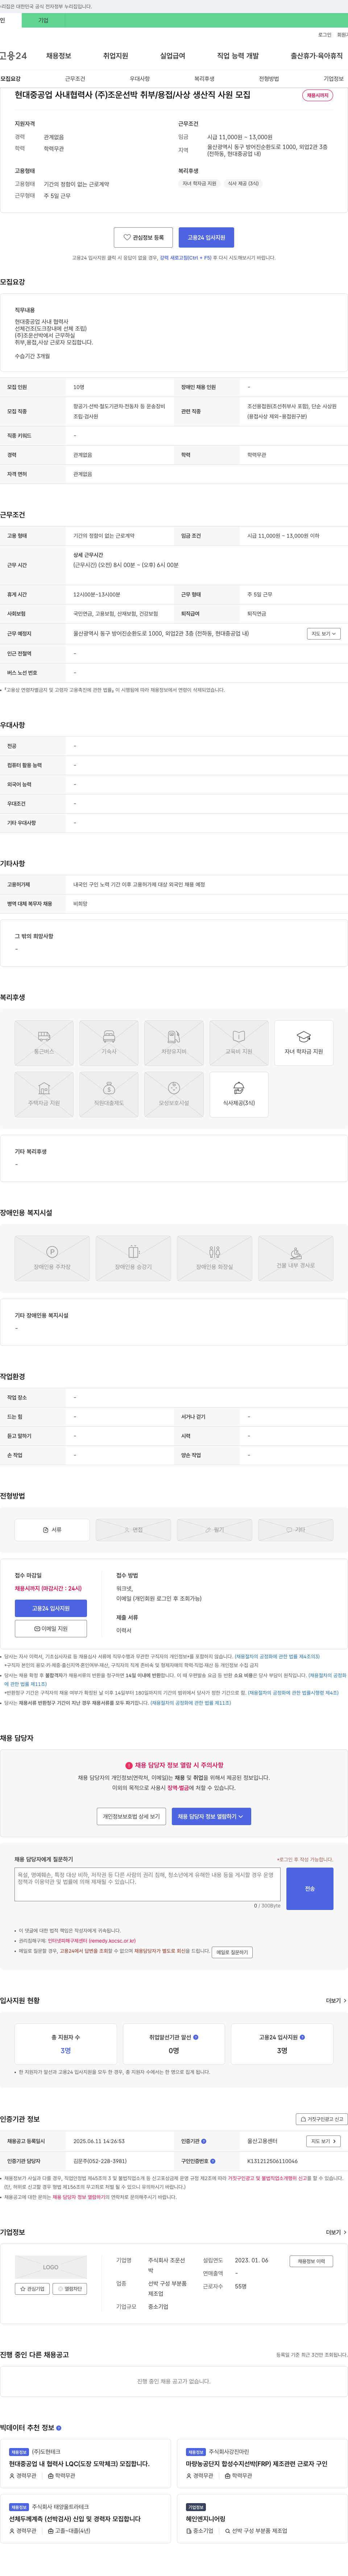Jump to the 기업정보 tab
This screenshot has width=348, height=2576.
click(x=333, y=79)
